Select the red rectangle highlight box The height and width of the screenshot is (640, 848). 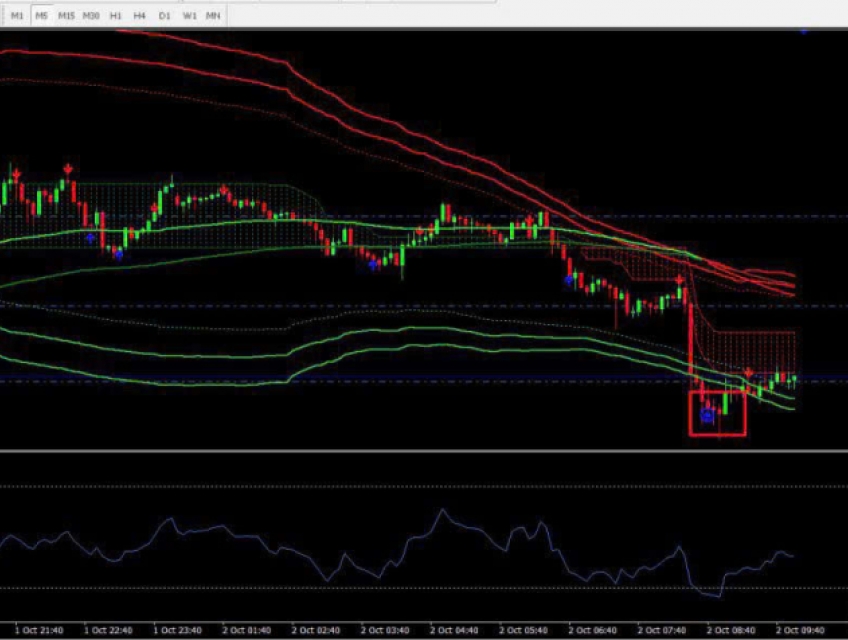tap(690, 413)
